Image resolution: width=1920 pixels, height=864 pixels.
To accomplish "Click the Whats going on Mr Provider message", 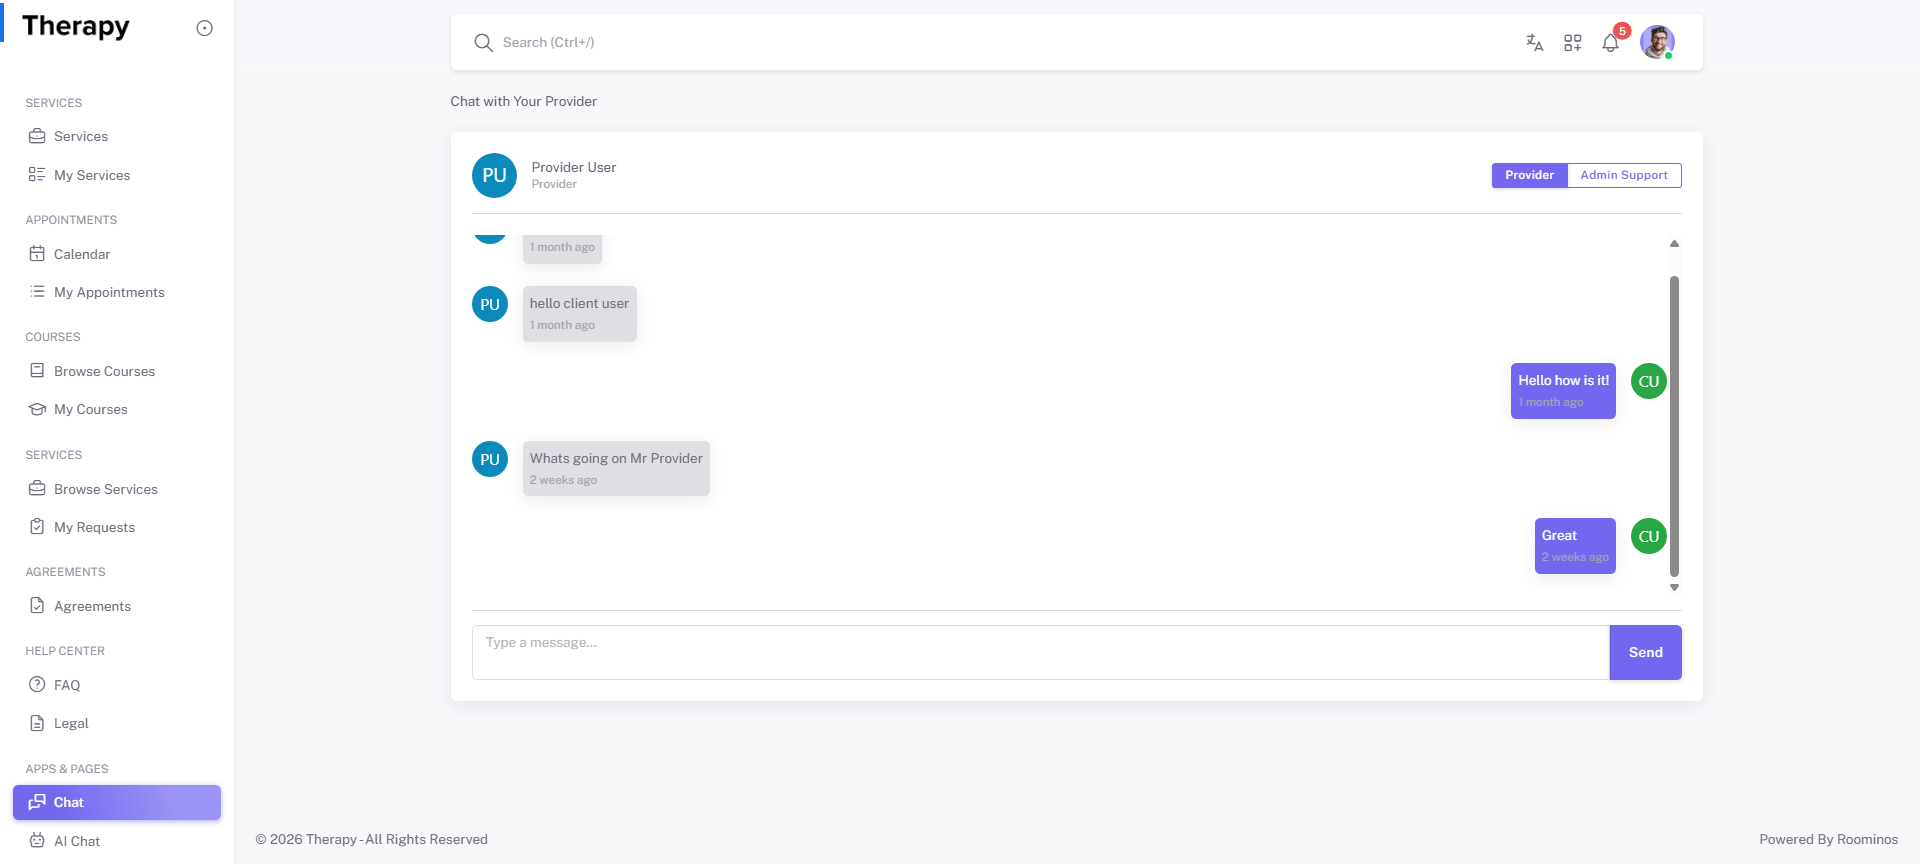I will tap(616, 469).
